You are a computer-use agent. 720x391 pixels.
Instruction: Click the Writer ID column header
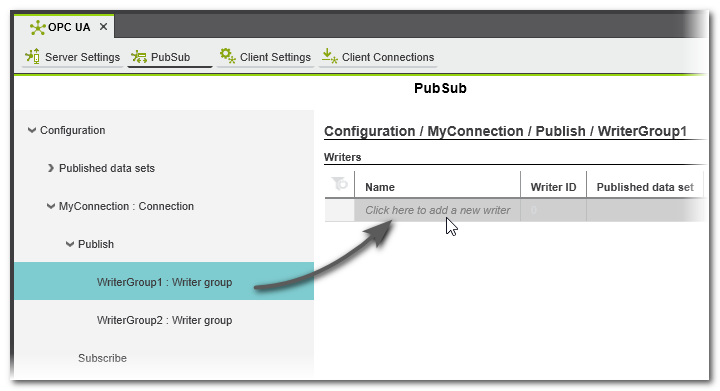(553, 187)
